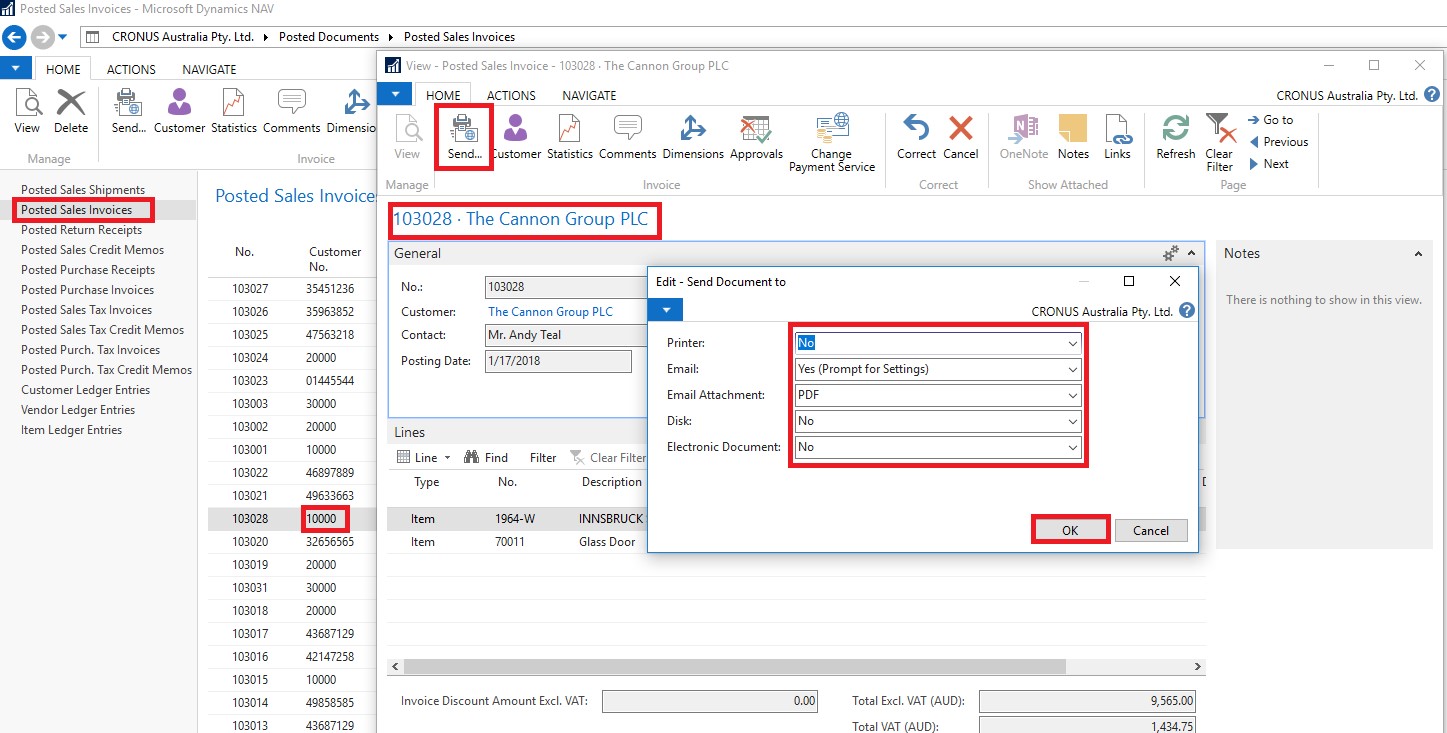The image size is (1447, 733).
Task: Open the Email Attachment dropdown
Action: (1072, 395)
